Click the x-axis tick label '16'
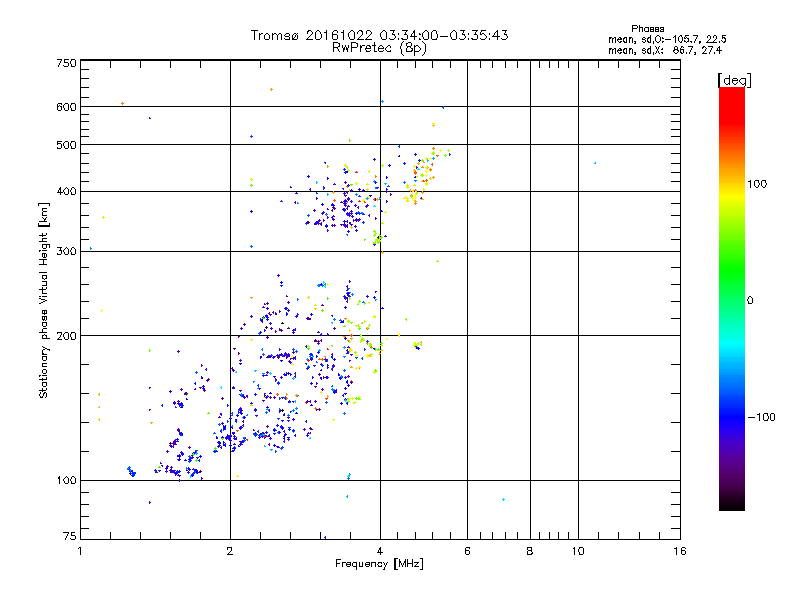The width and height of the screenshot is (800, 600). tap(680, 551)
